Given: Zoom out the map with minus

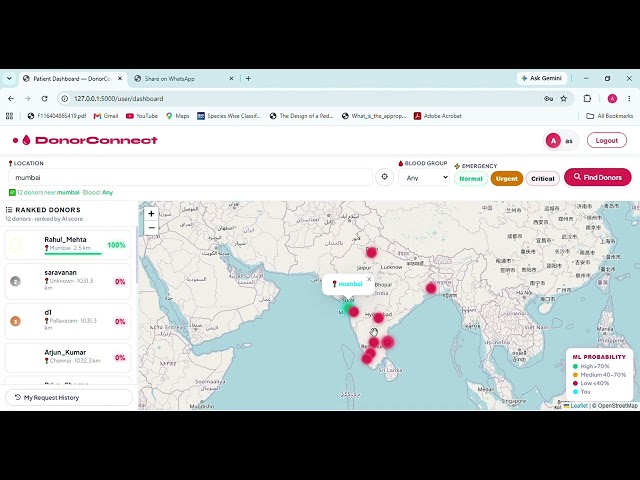Looking at the screenshot, I should (x=151, y=228).
